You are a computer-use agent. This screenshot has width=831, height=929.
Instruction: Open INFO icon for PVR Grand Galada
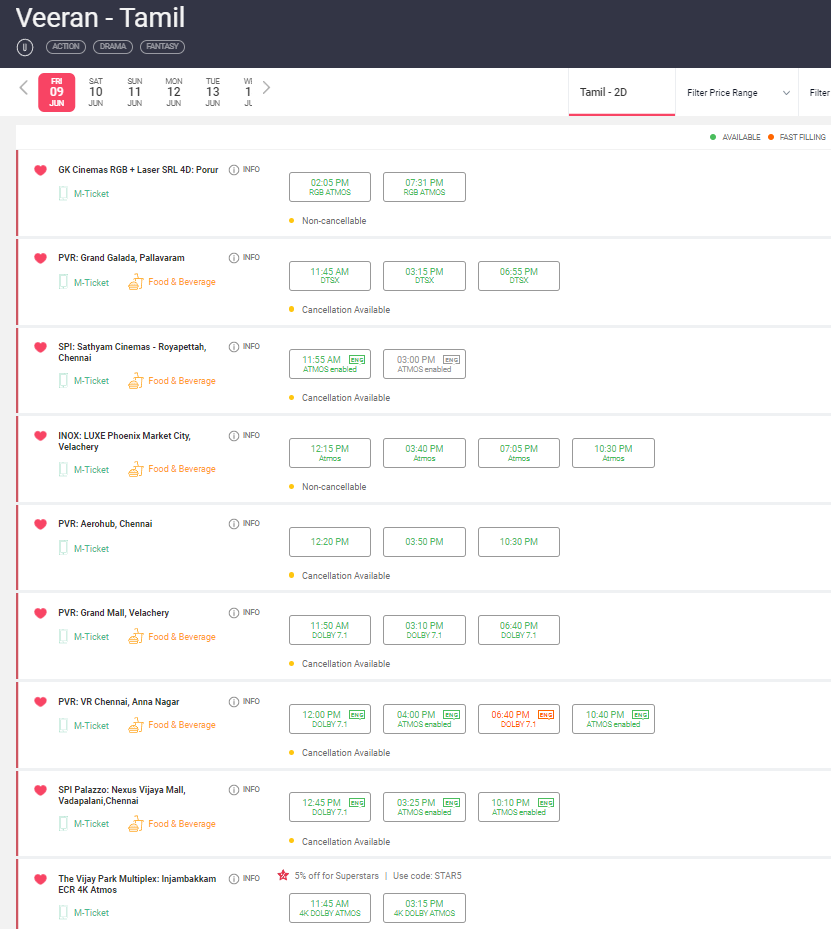pyautogui.click(x=234, y=258)
